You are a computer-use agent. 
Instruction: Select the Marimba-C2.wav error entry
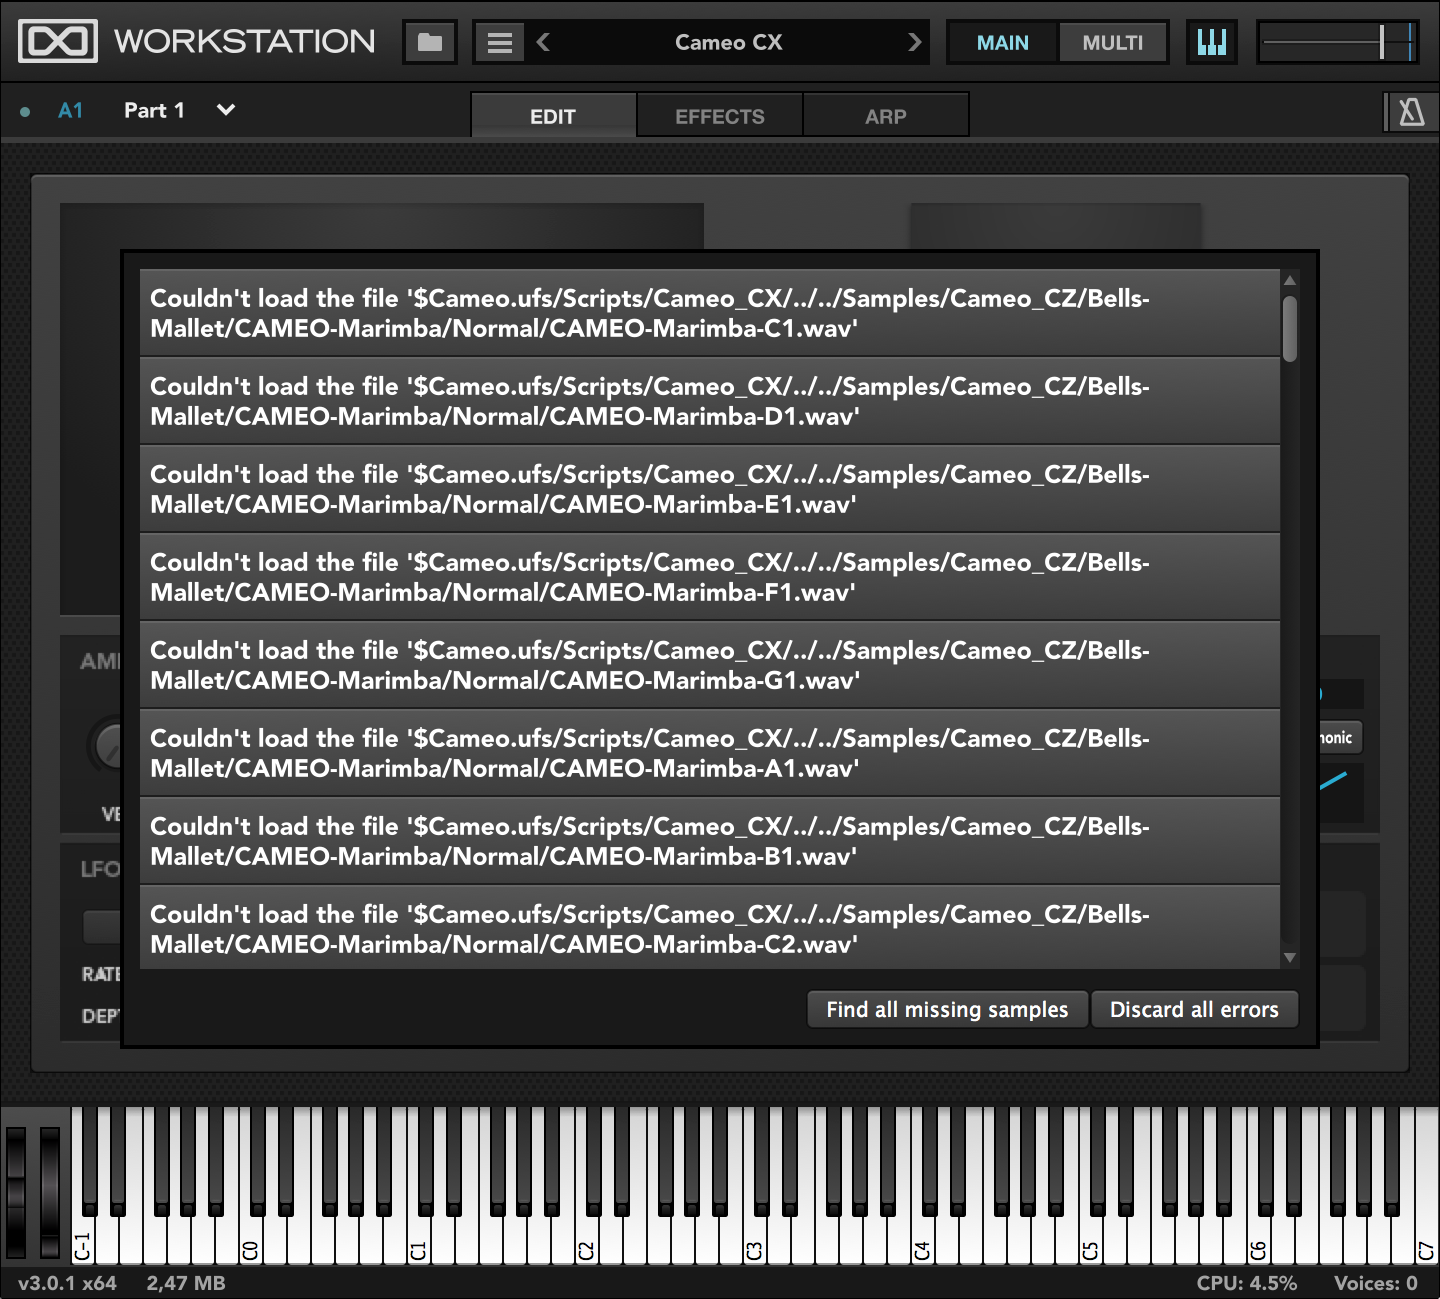click(710, 927)
